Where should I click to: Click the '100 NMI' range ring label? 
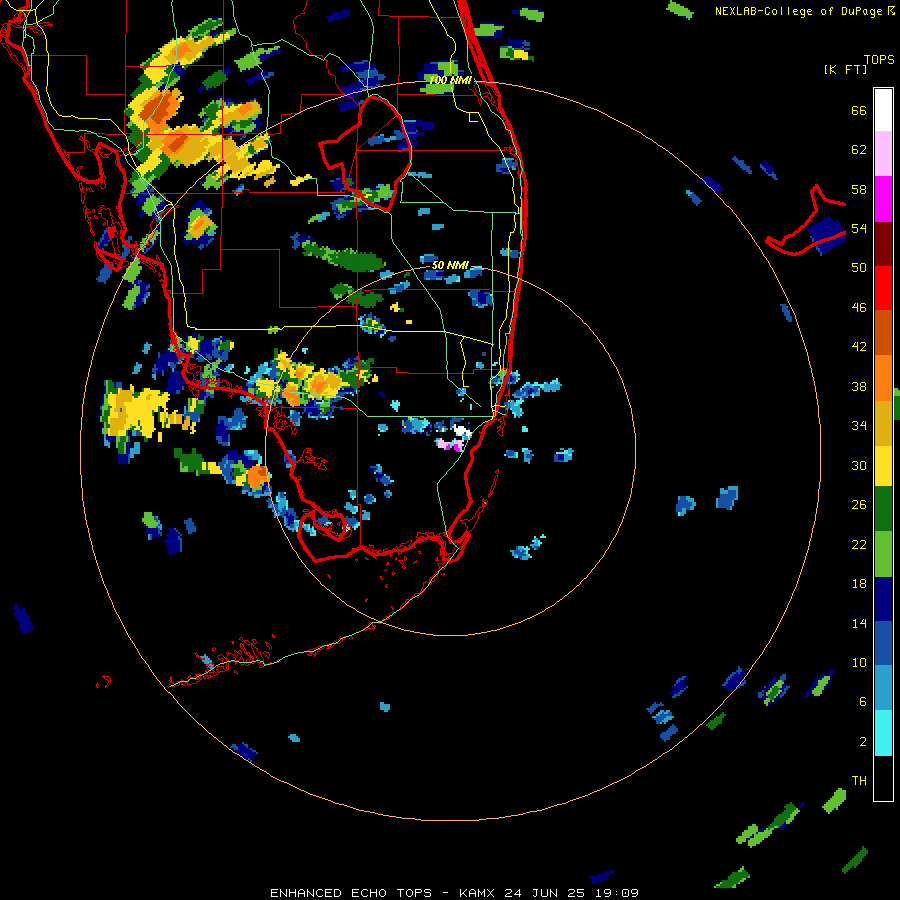coord(449,80)
